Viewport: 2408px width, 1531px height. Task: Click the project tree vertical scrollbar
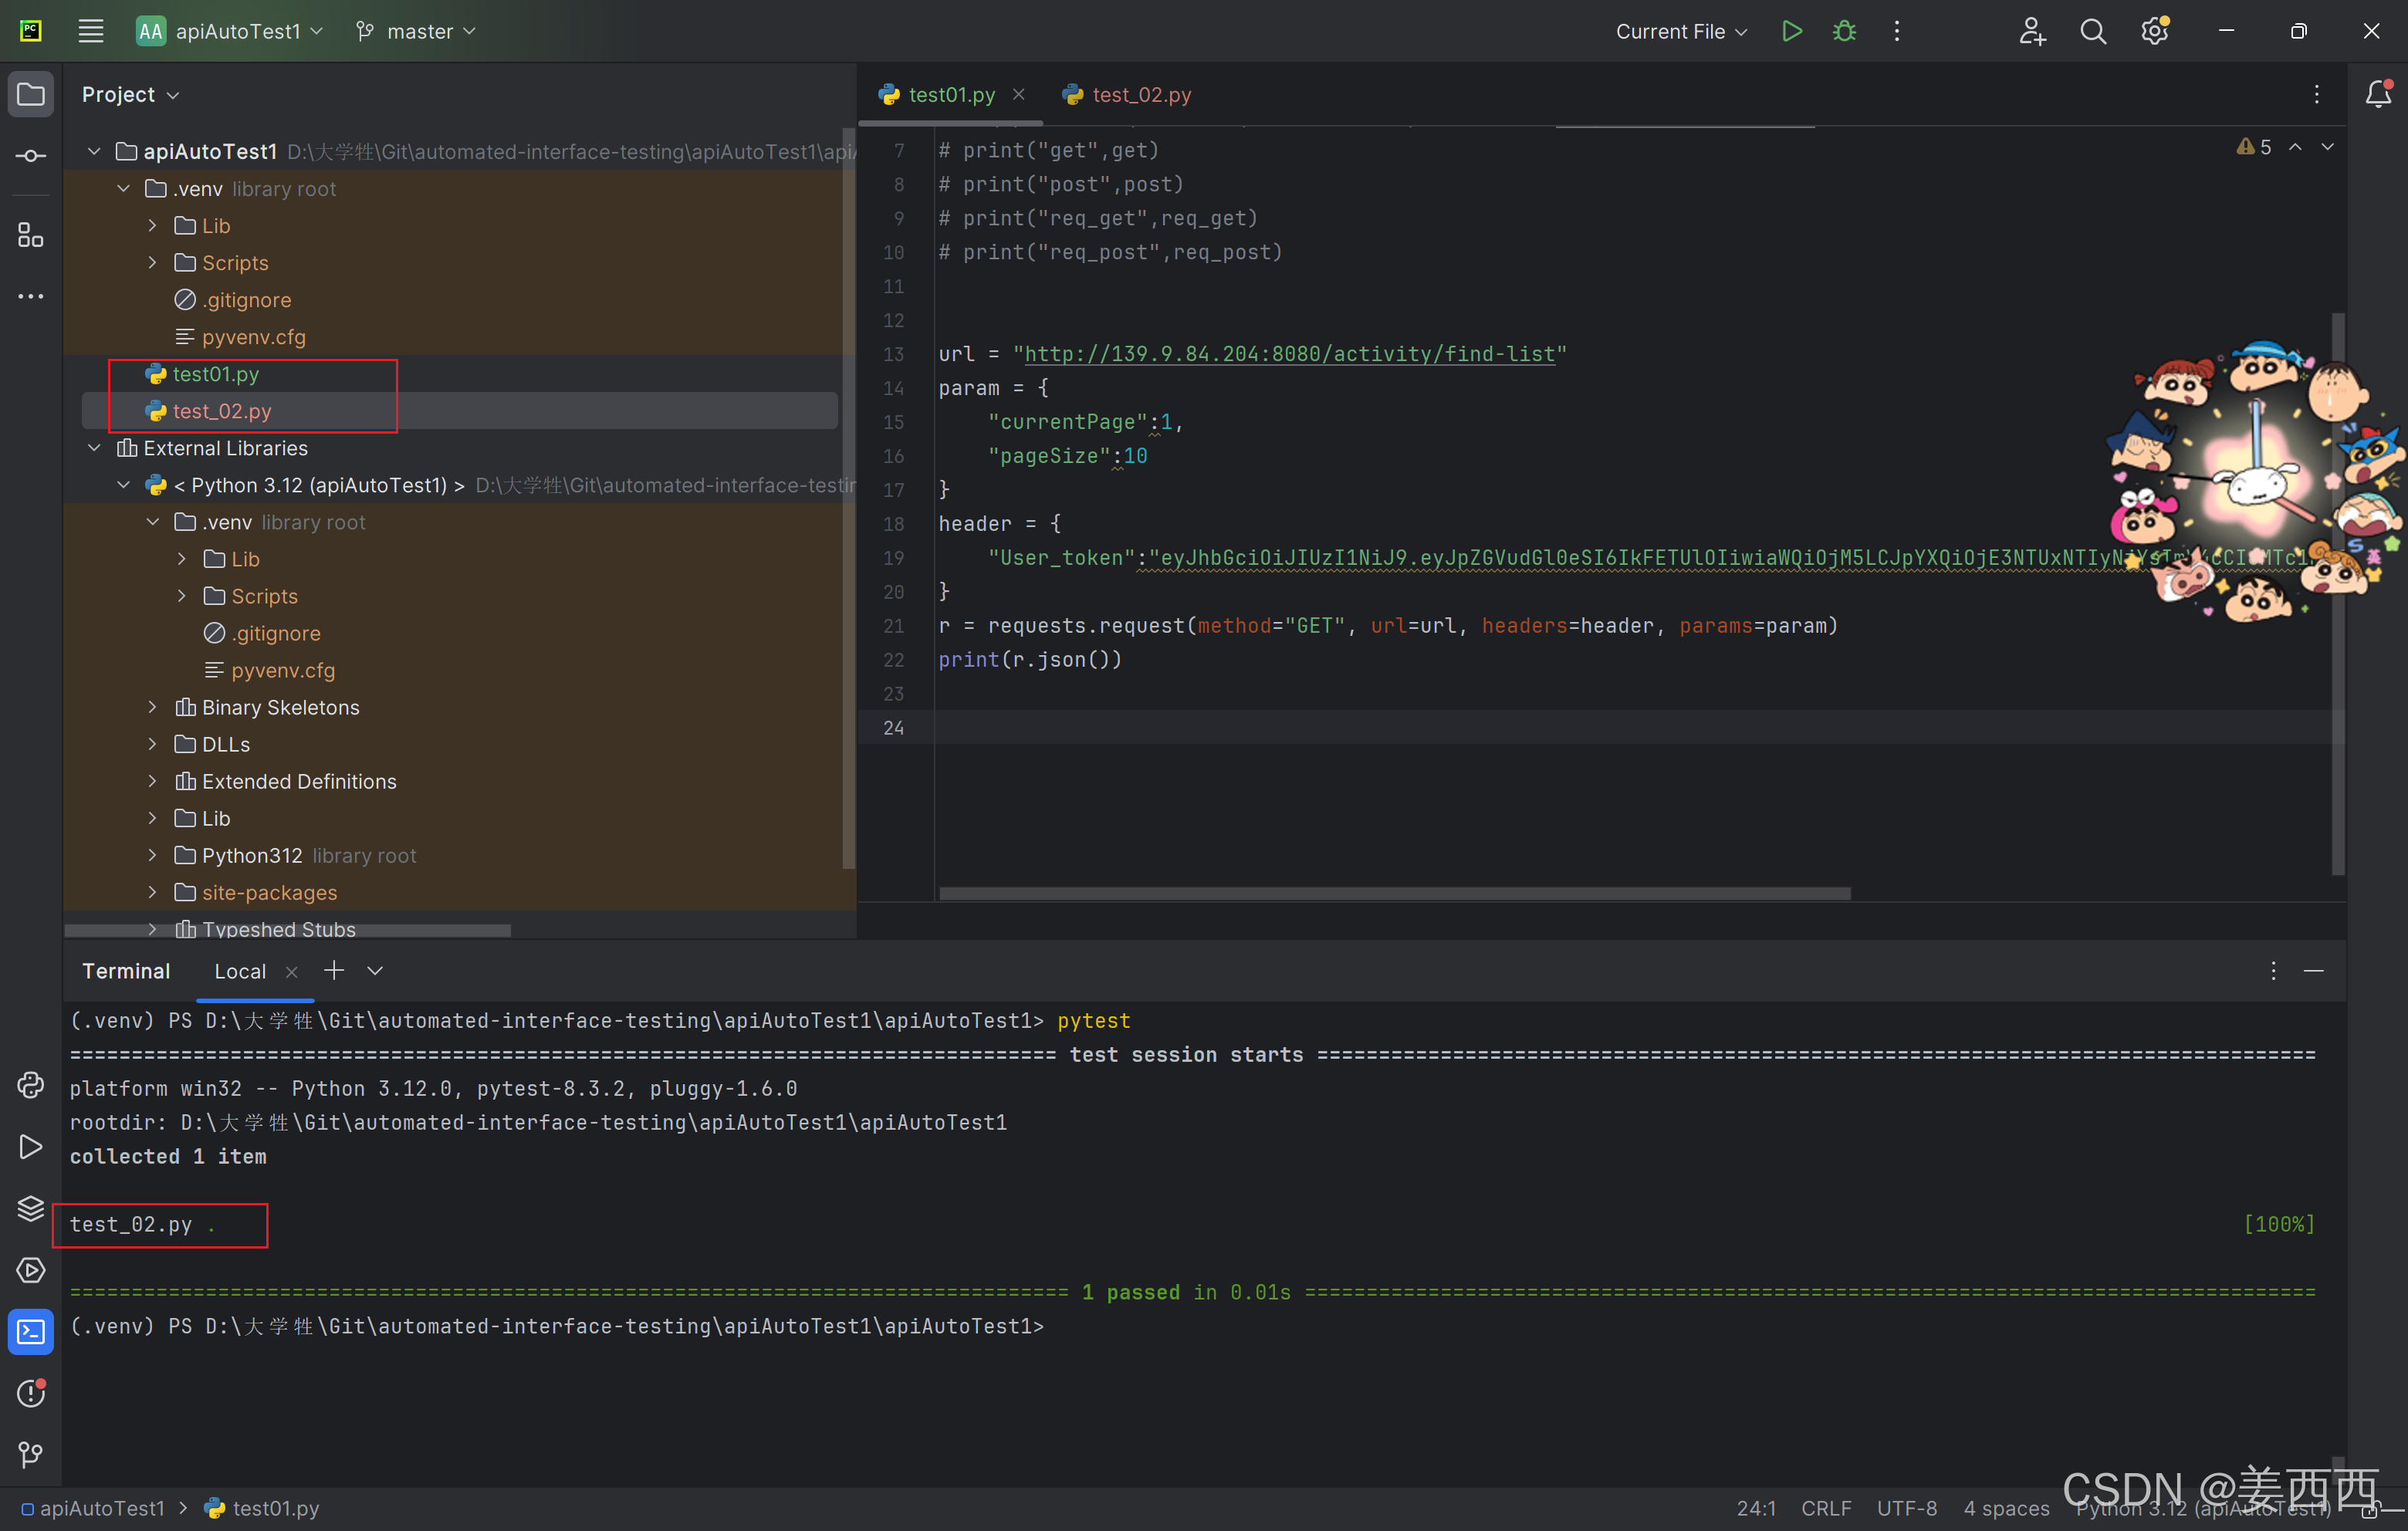pos(849,498)
